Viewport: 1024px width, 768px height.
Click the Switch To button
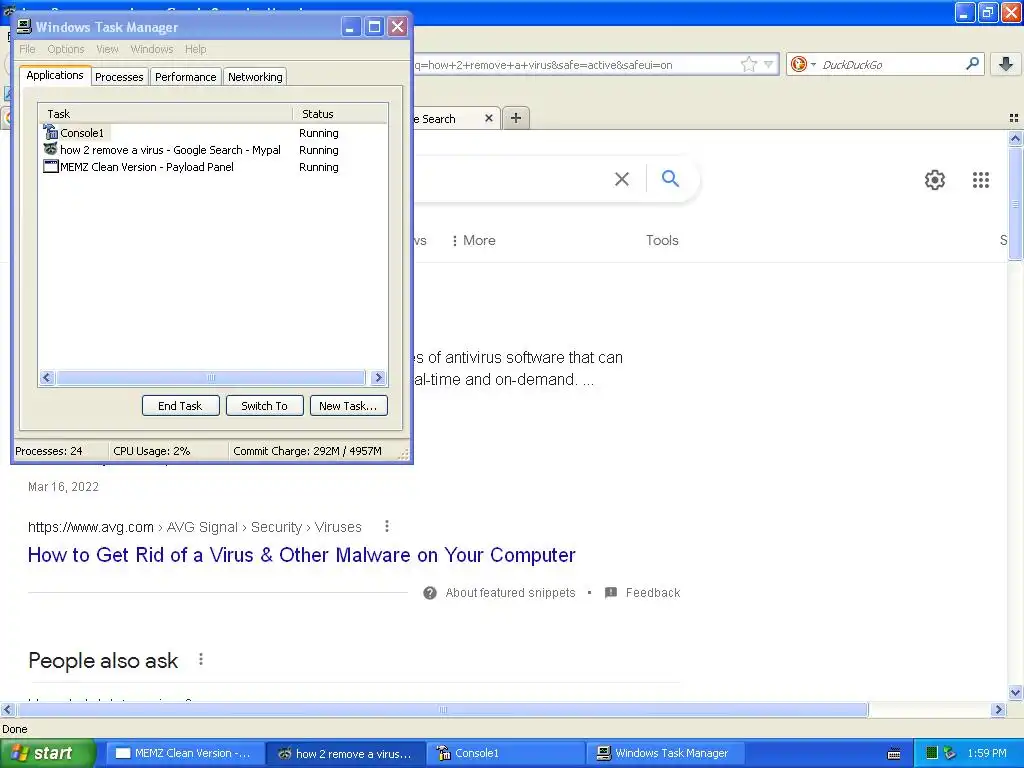click(x=264, y=406)
